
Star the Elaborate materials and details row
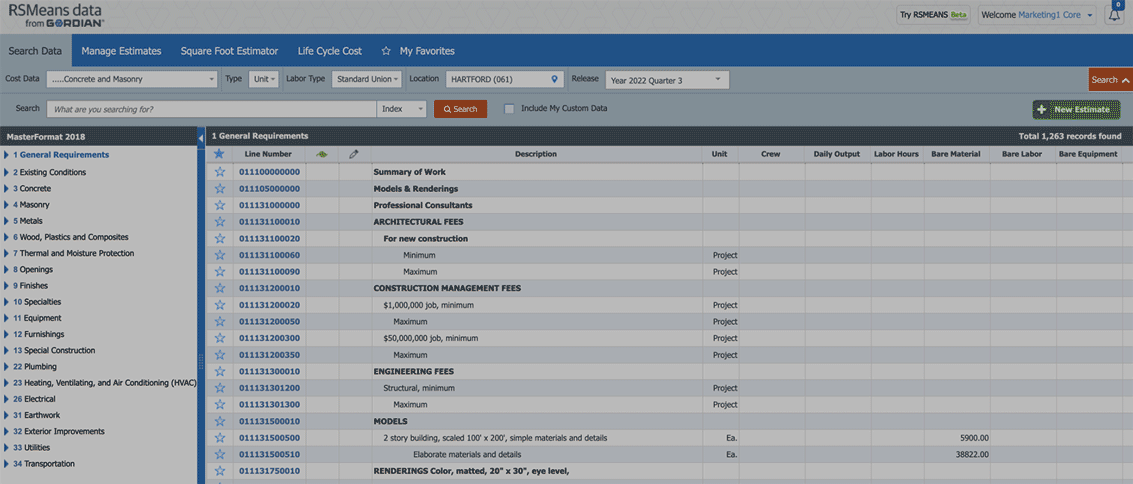pos(220,454)
